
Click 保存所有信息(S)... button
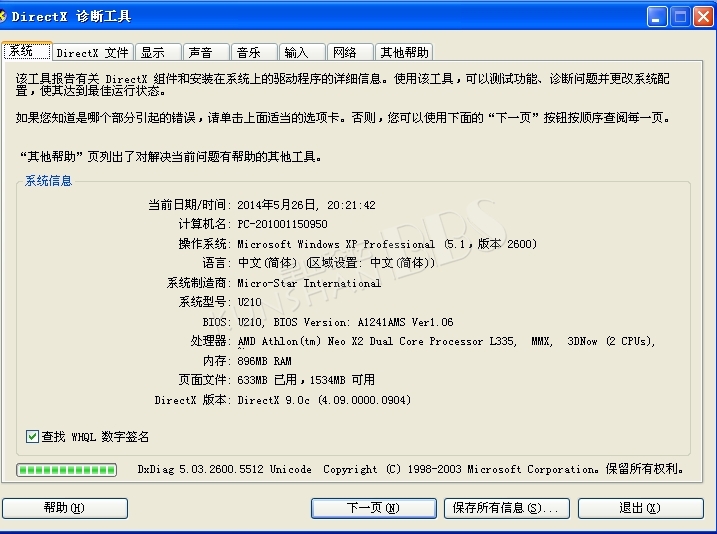[507, 508]
